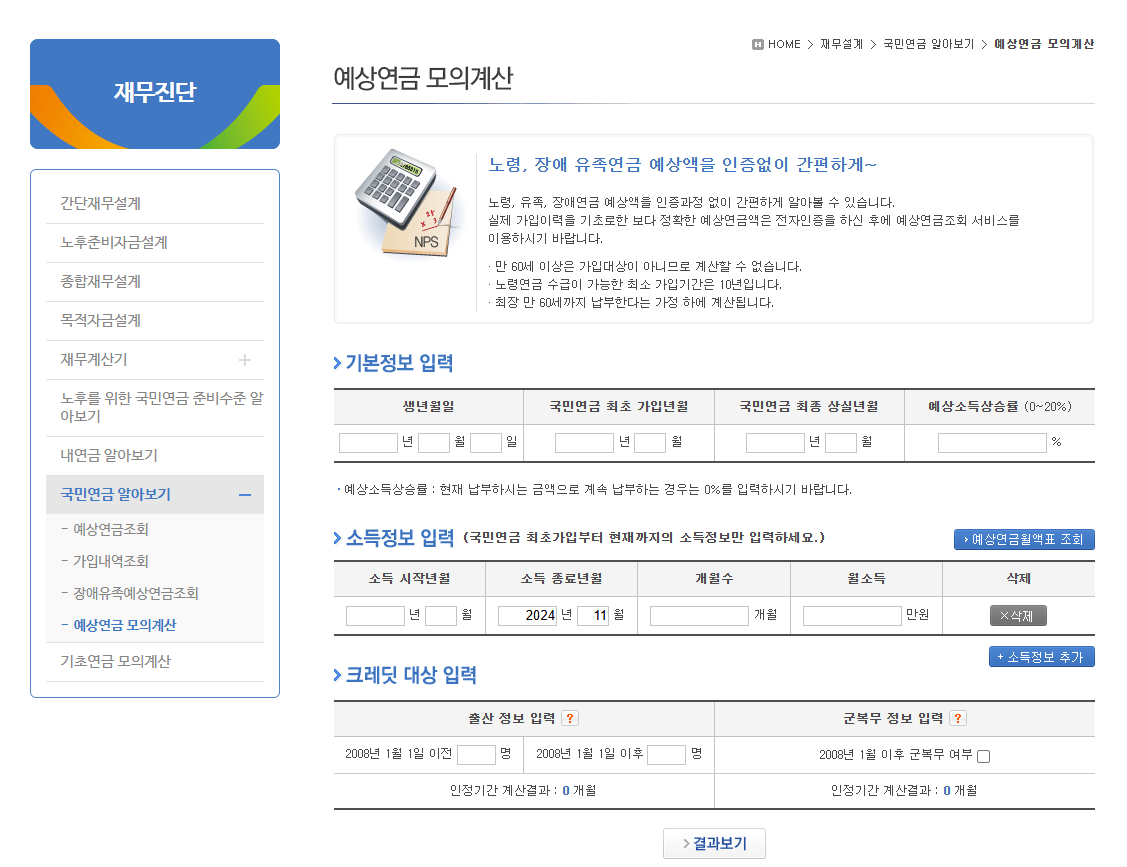
Task: Click the 생년월일 year input field
Action: coord(366,442)
